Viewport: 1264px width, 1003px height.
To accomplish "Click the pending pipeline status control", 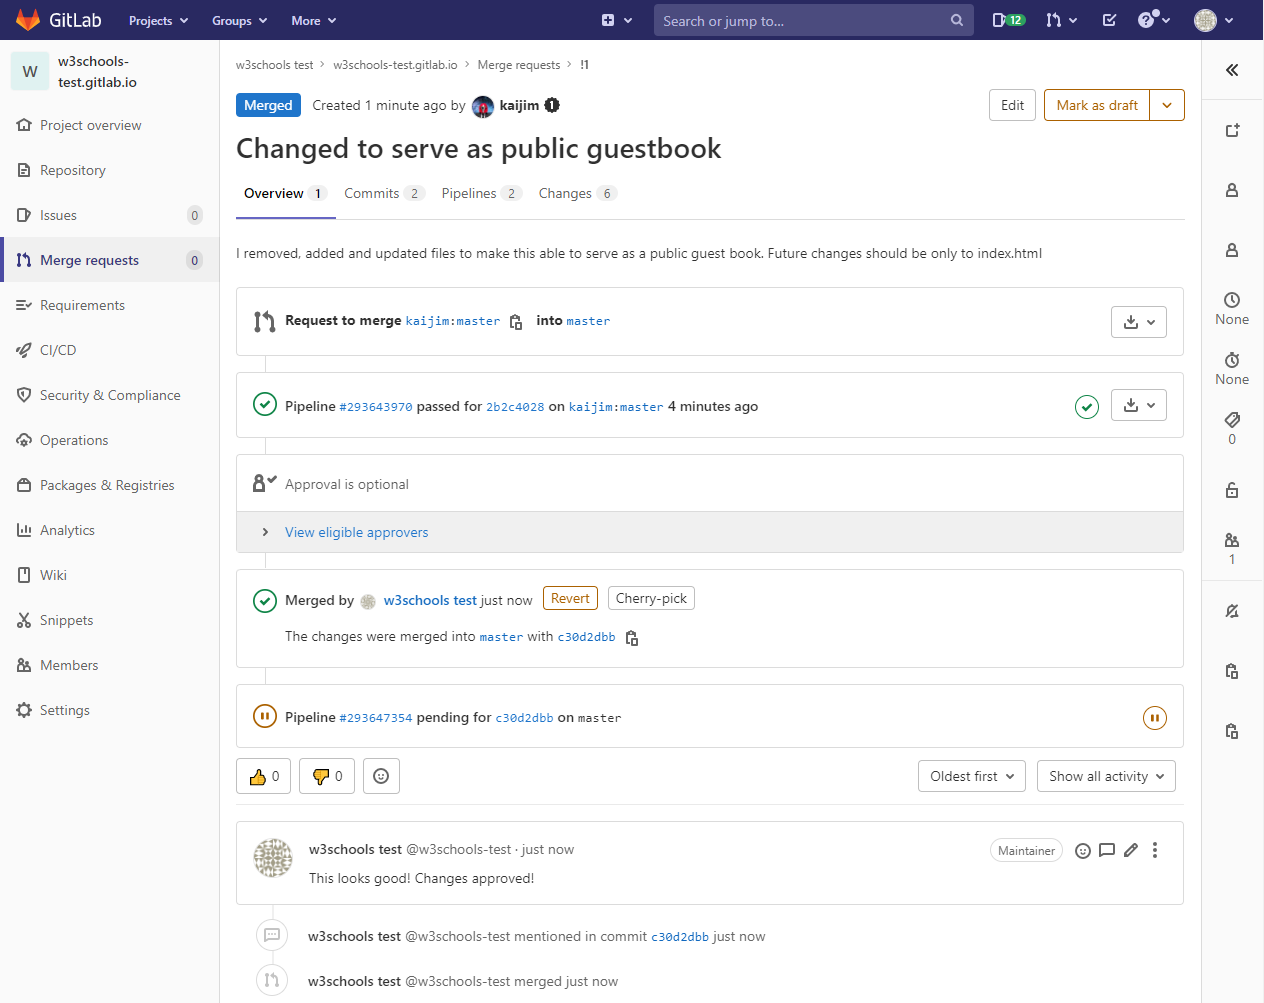I will click(1154, 717).
